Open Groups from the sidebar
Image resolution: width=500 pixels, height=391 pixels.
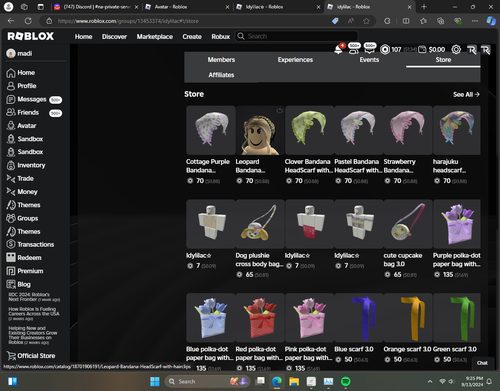click(22, 218)
